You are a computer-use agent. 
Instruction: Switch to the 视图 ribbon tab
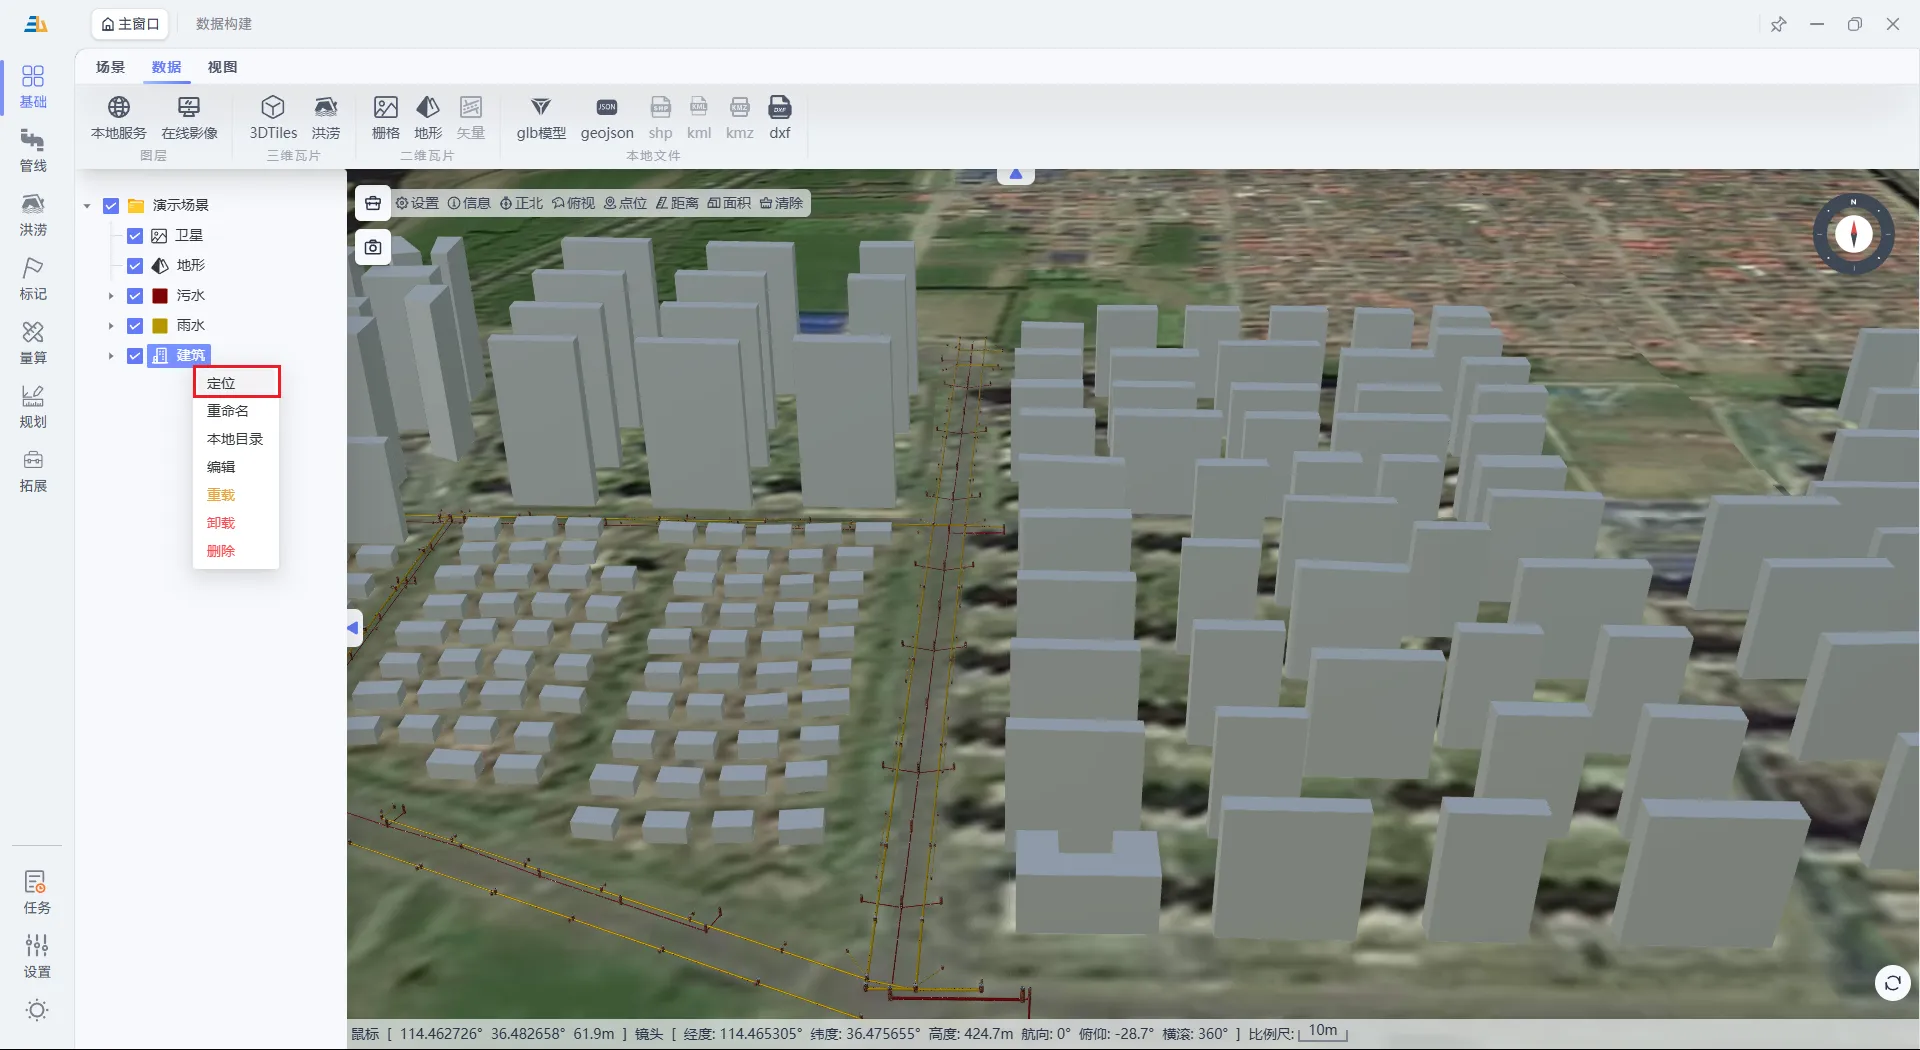222,67
